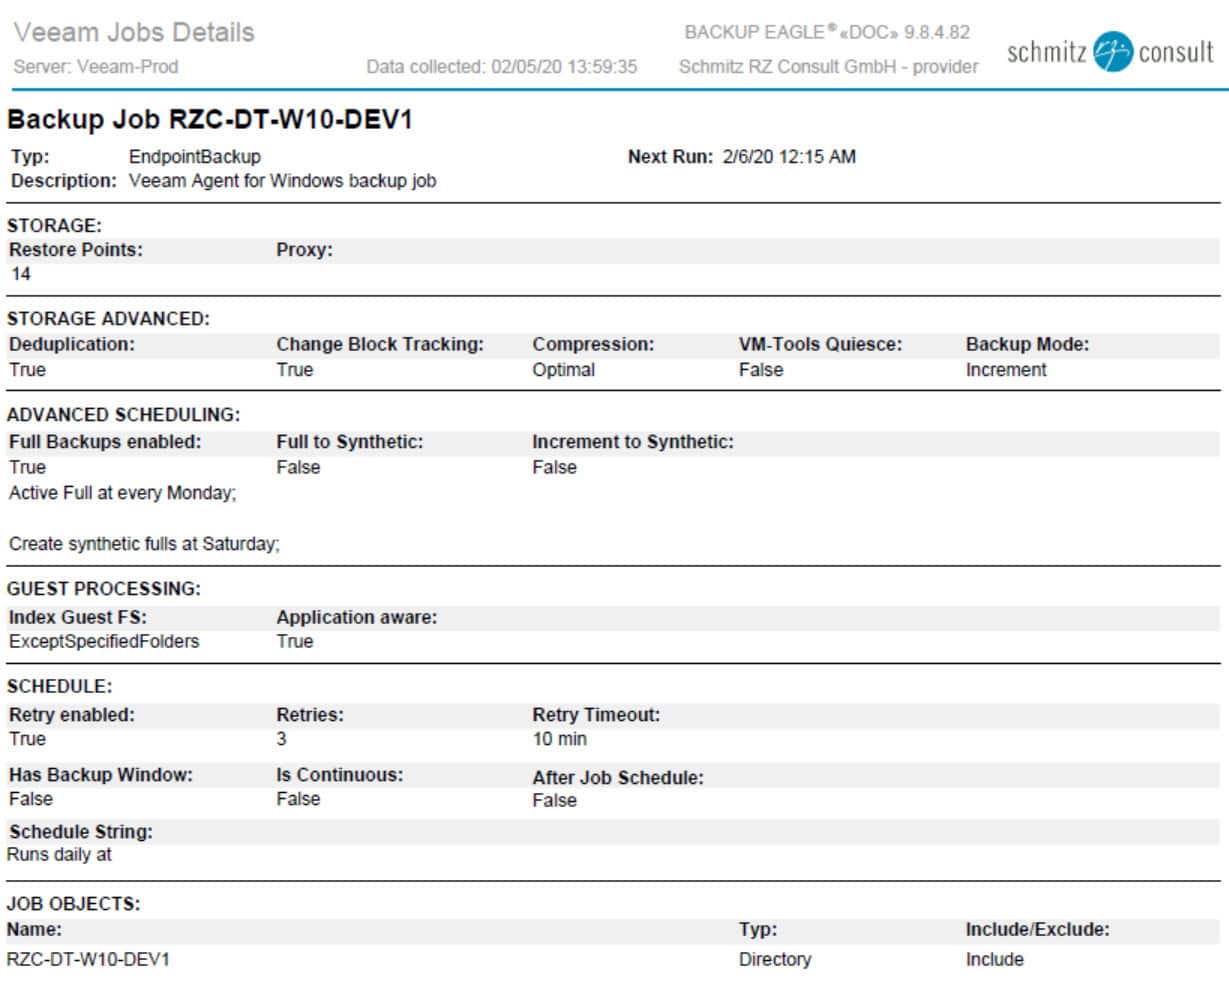Click the Server: Veeam-Prod text
The width and height of the screenshot is (1229, 1000).
(96, 68)
